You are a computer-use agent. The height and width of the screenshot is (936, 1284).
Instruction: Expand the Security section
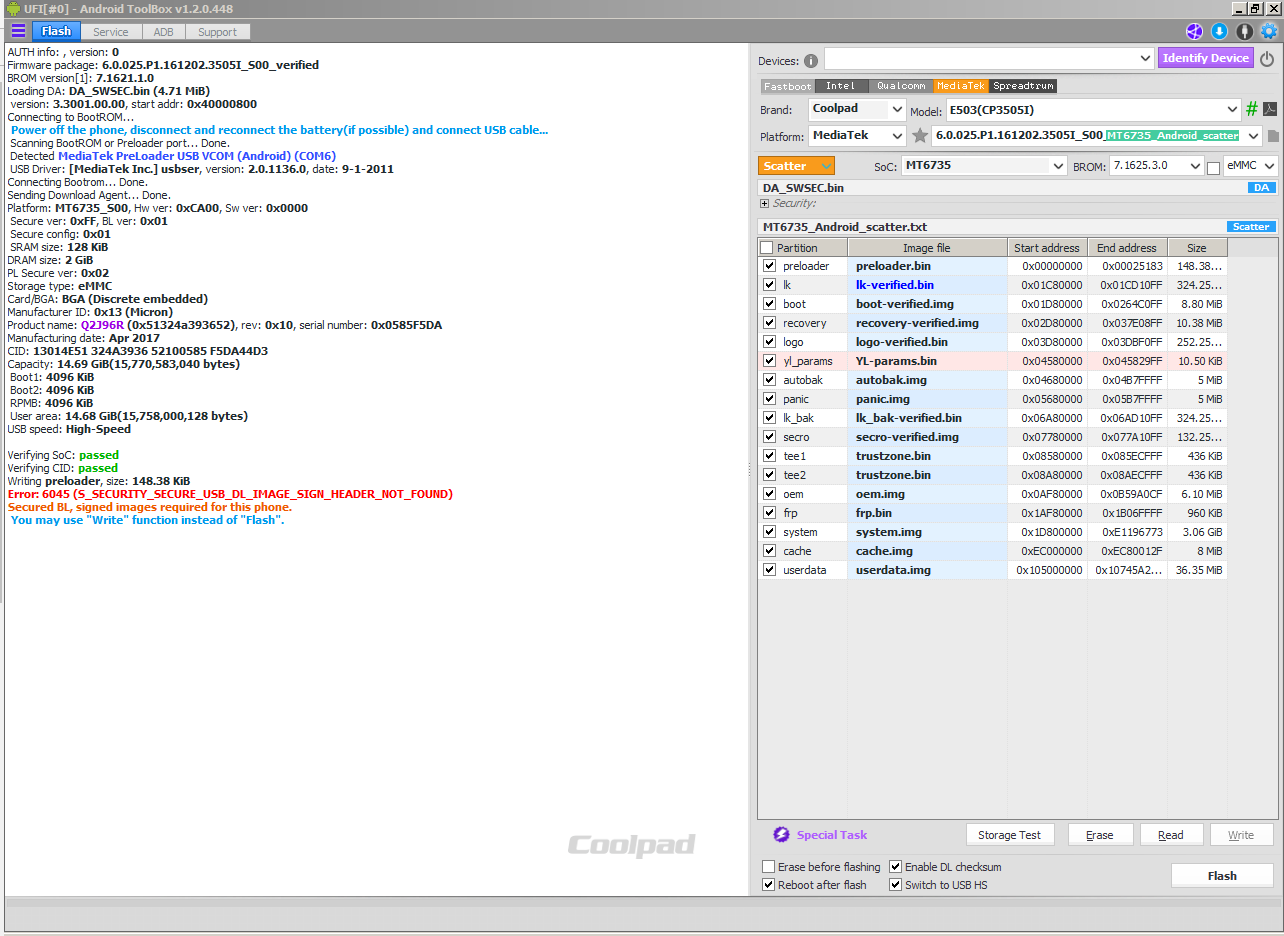765,204
